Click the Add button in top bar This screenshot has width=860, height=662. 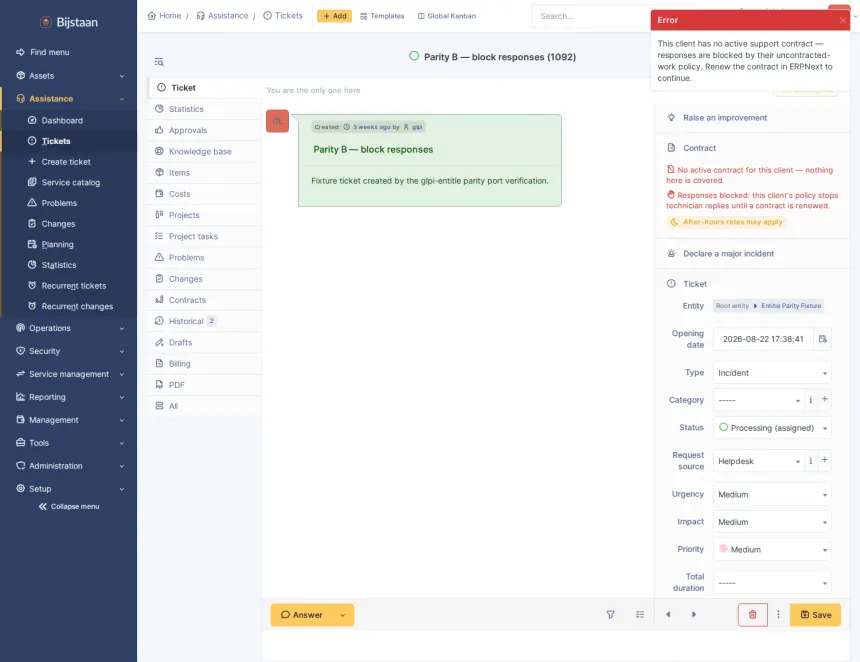(x=335, y=16)
